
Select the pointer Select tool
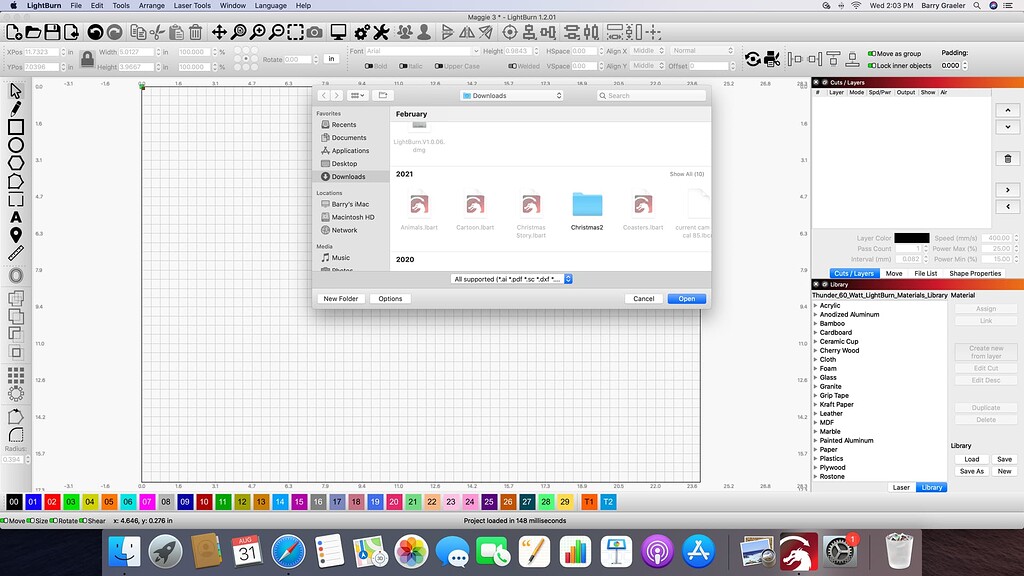[16, 90]
